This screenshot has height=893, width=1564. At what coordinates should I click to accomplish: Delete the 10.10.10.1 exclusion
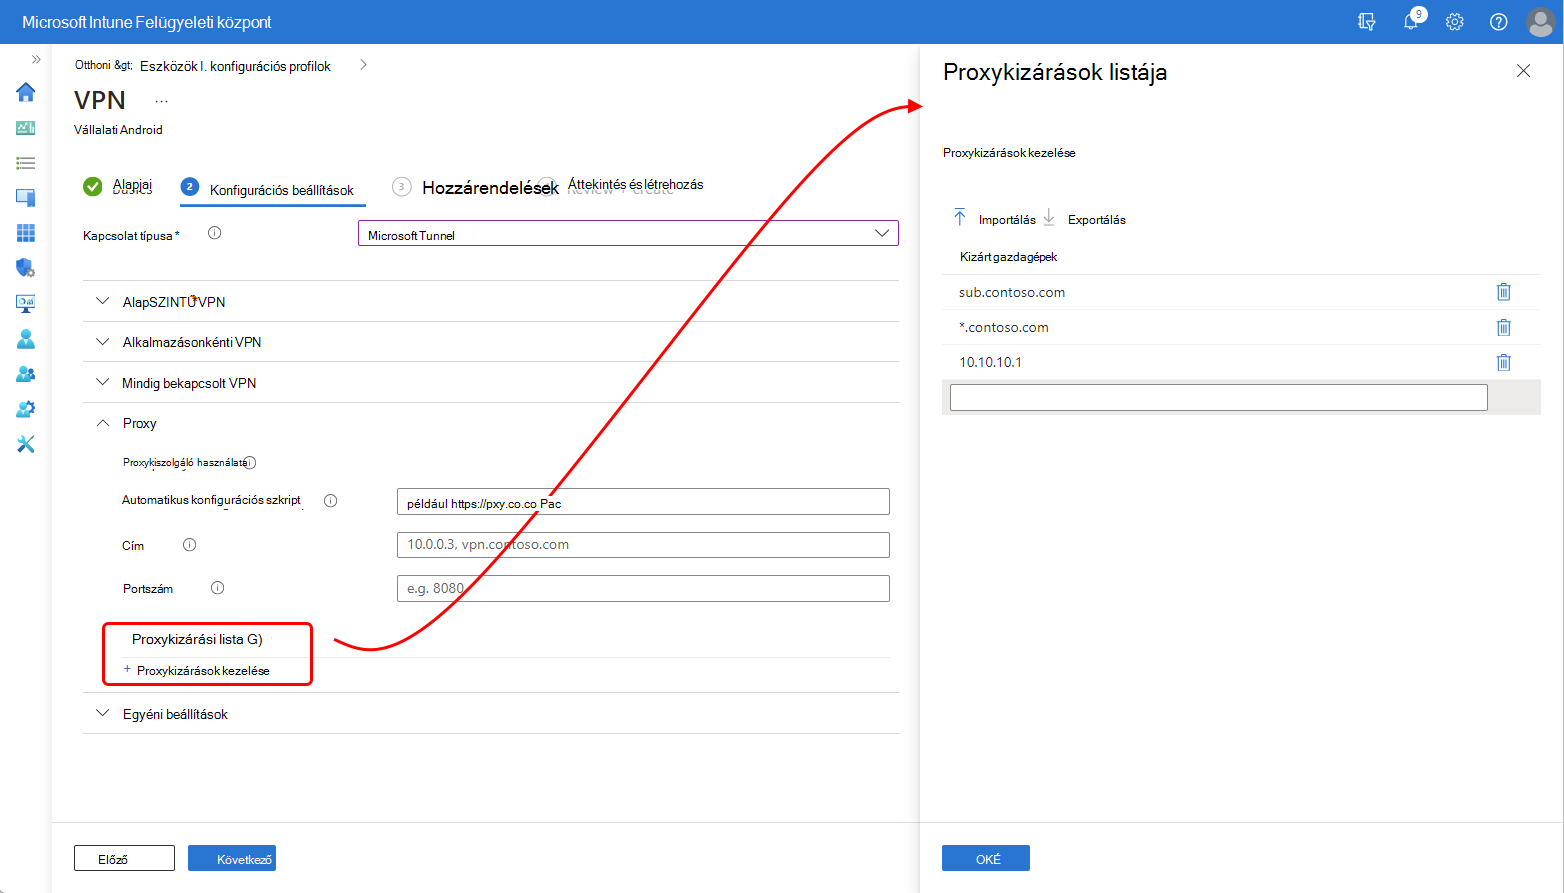1503,362
